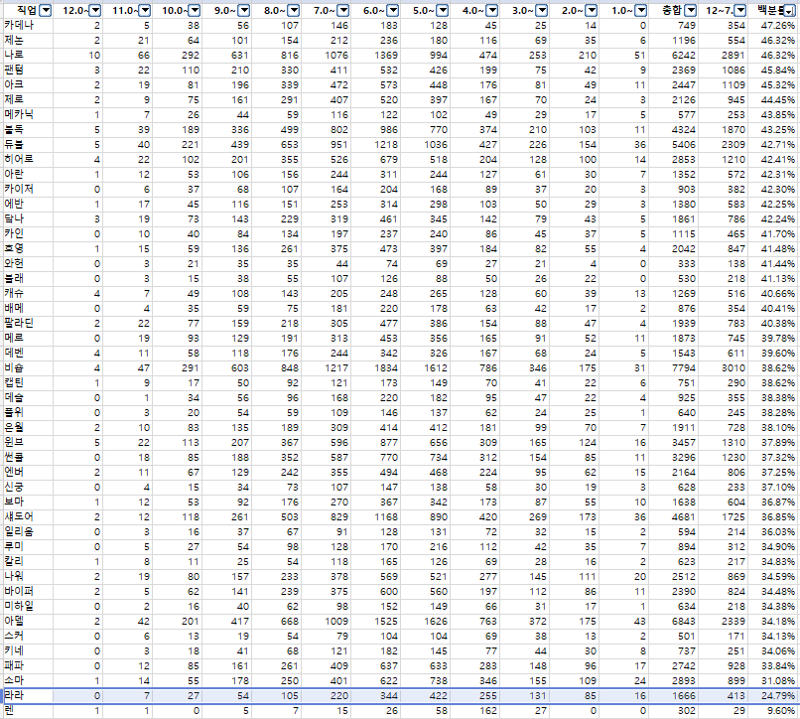Select the 루미 job name cell

pos(28,547)
